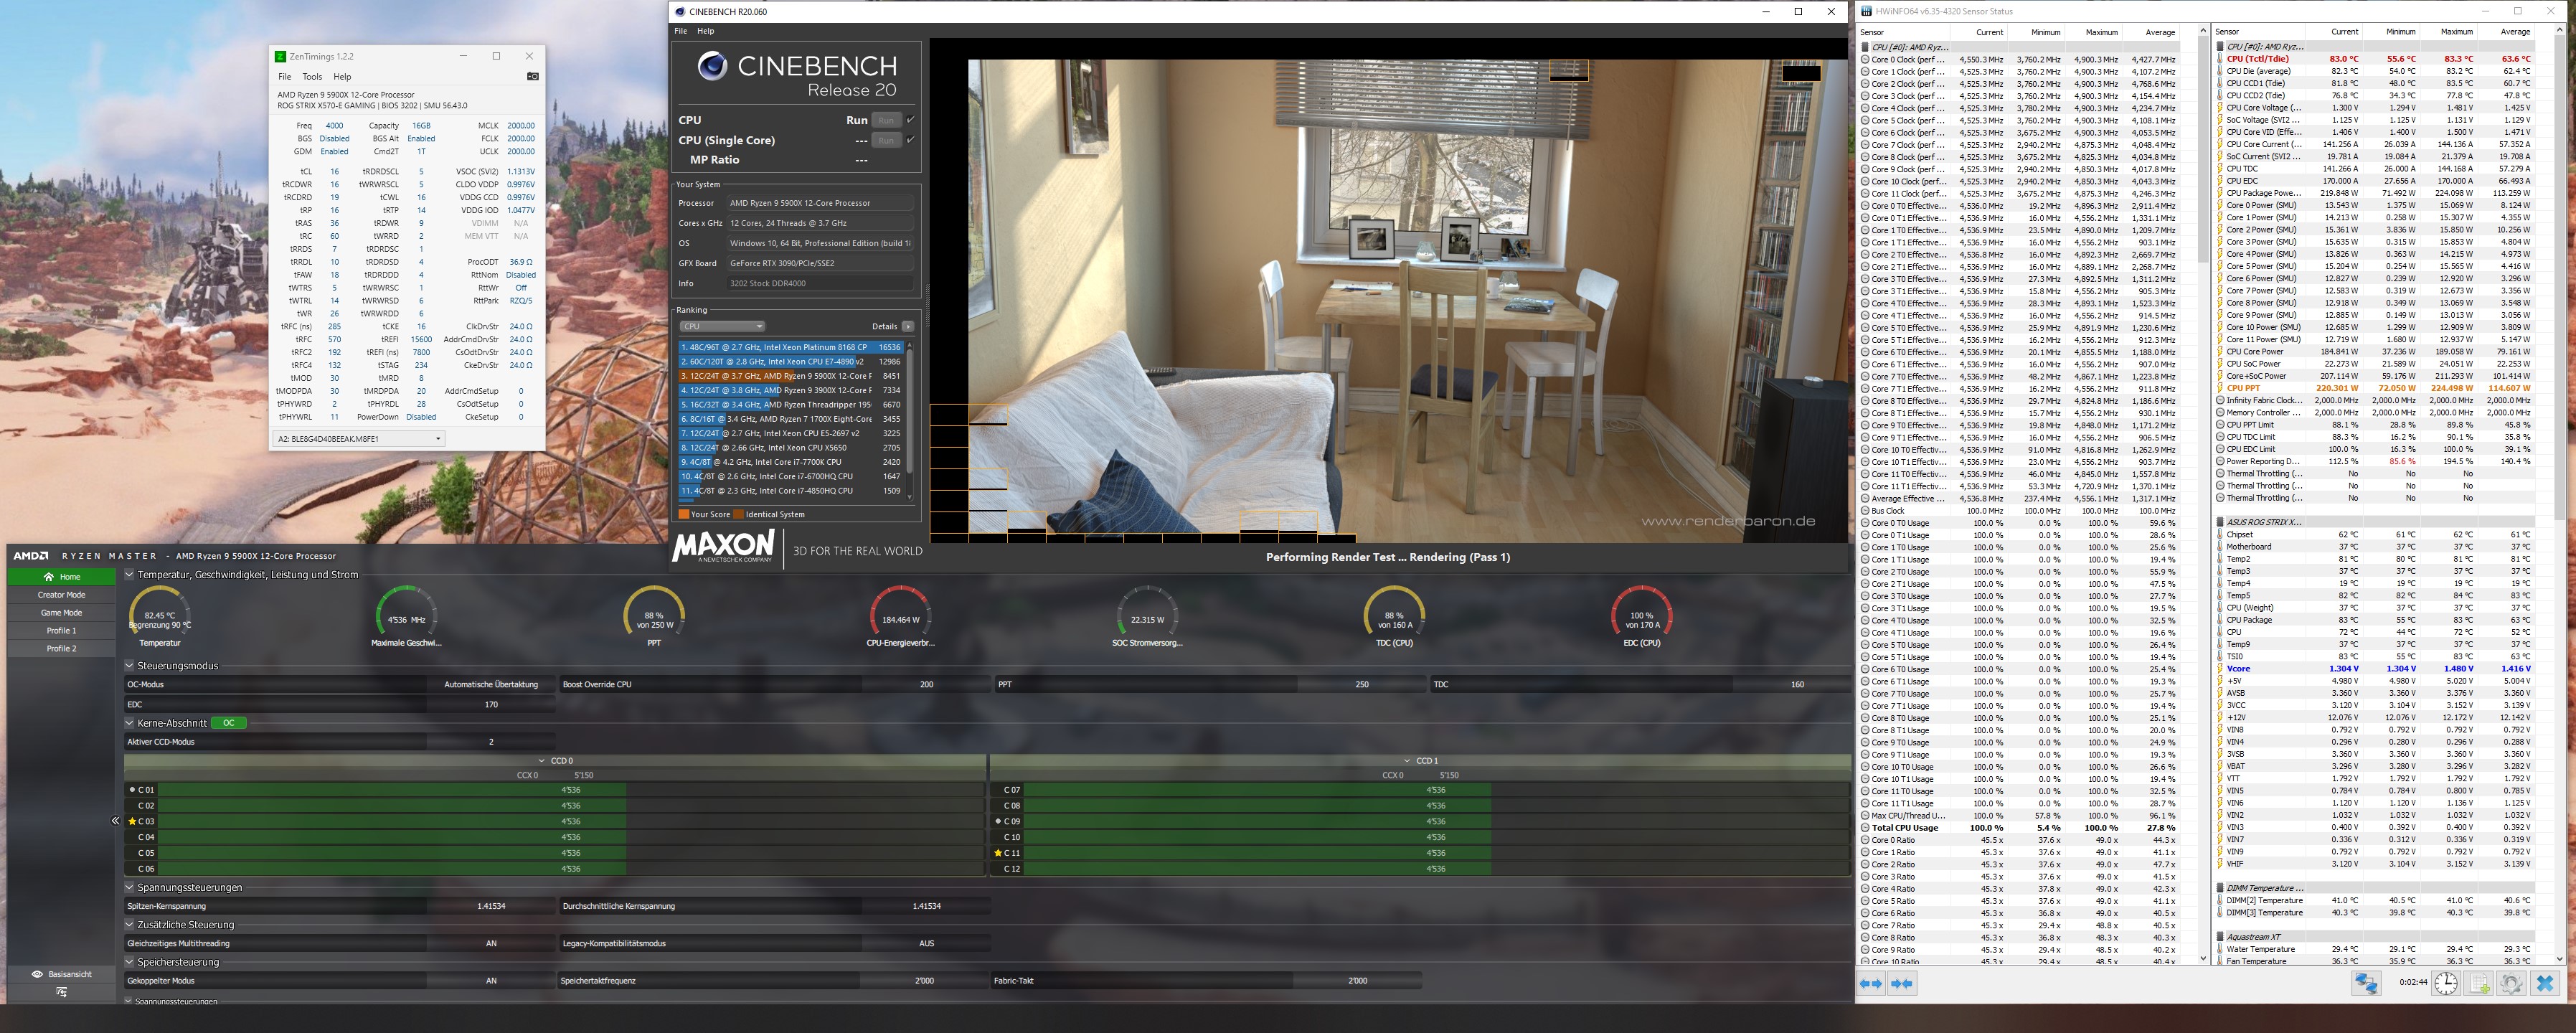
Task: Click Ryzen Master sidebar collapse double-arrow
Action: click(115, 821)
